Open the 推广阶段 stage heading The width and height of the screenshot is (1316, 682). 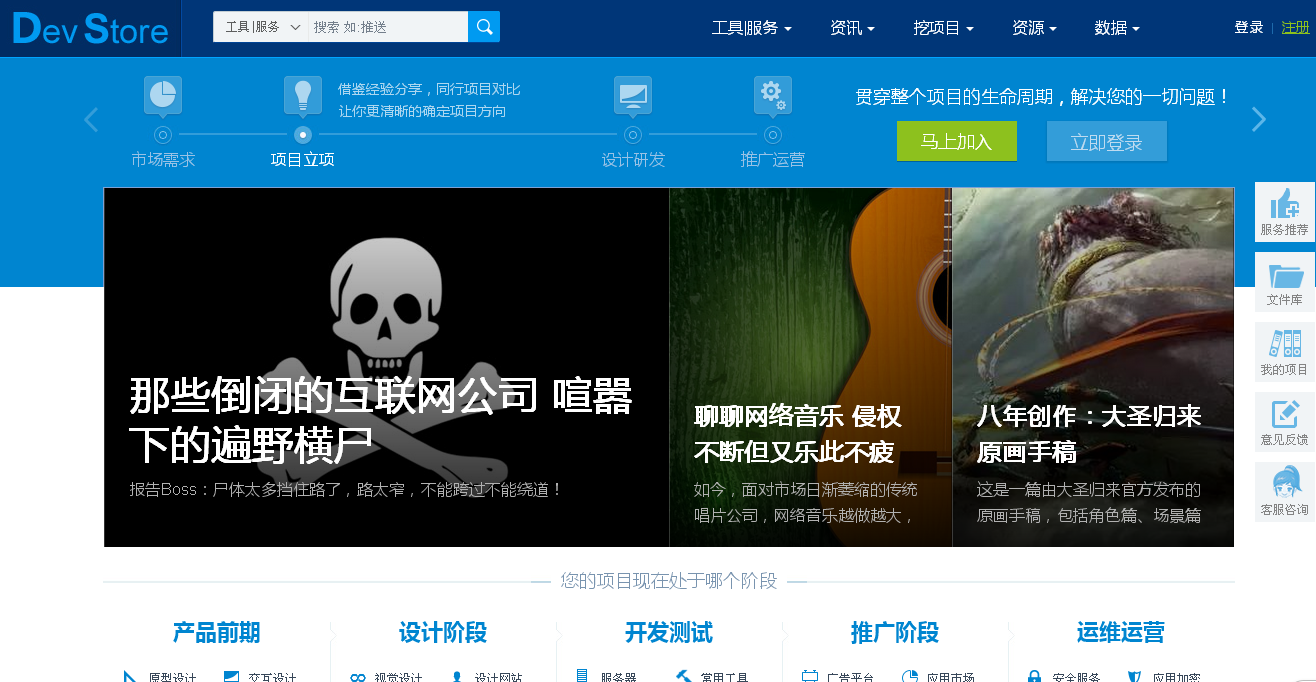[895, 633]
